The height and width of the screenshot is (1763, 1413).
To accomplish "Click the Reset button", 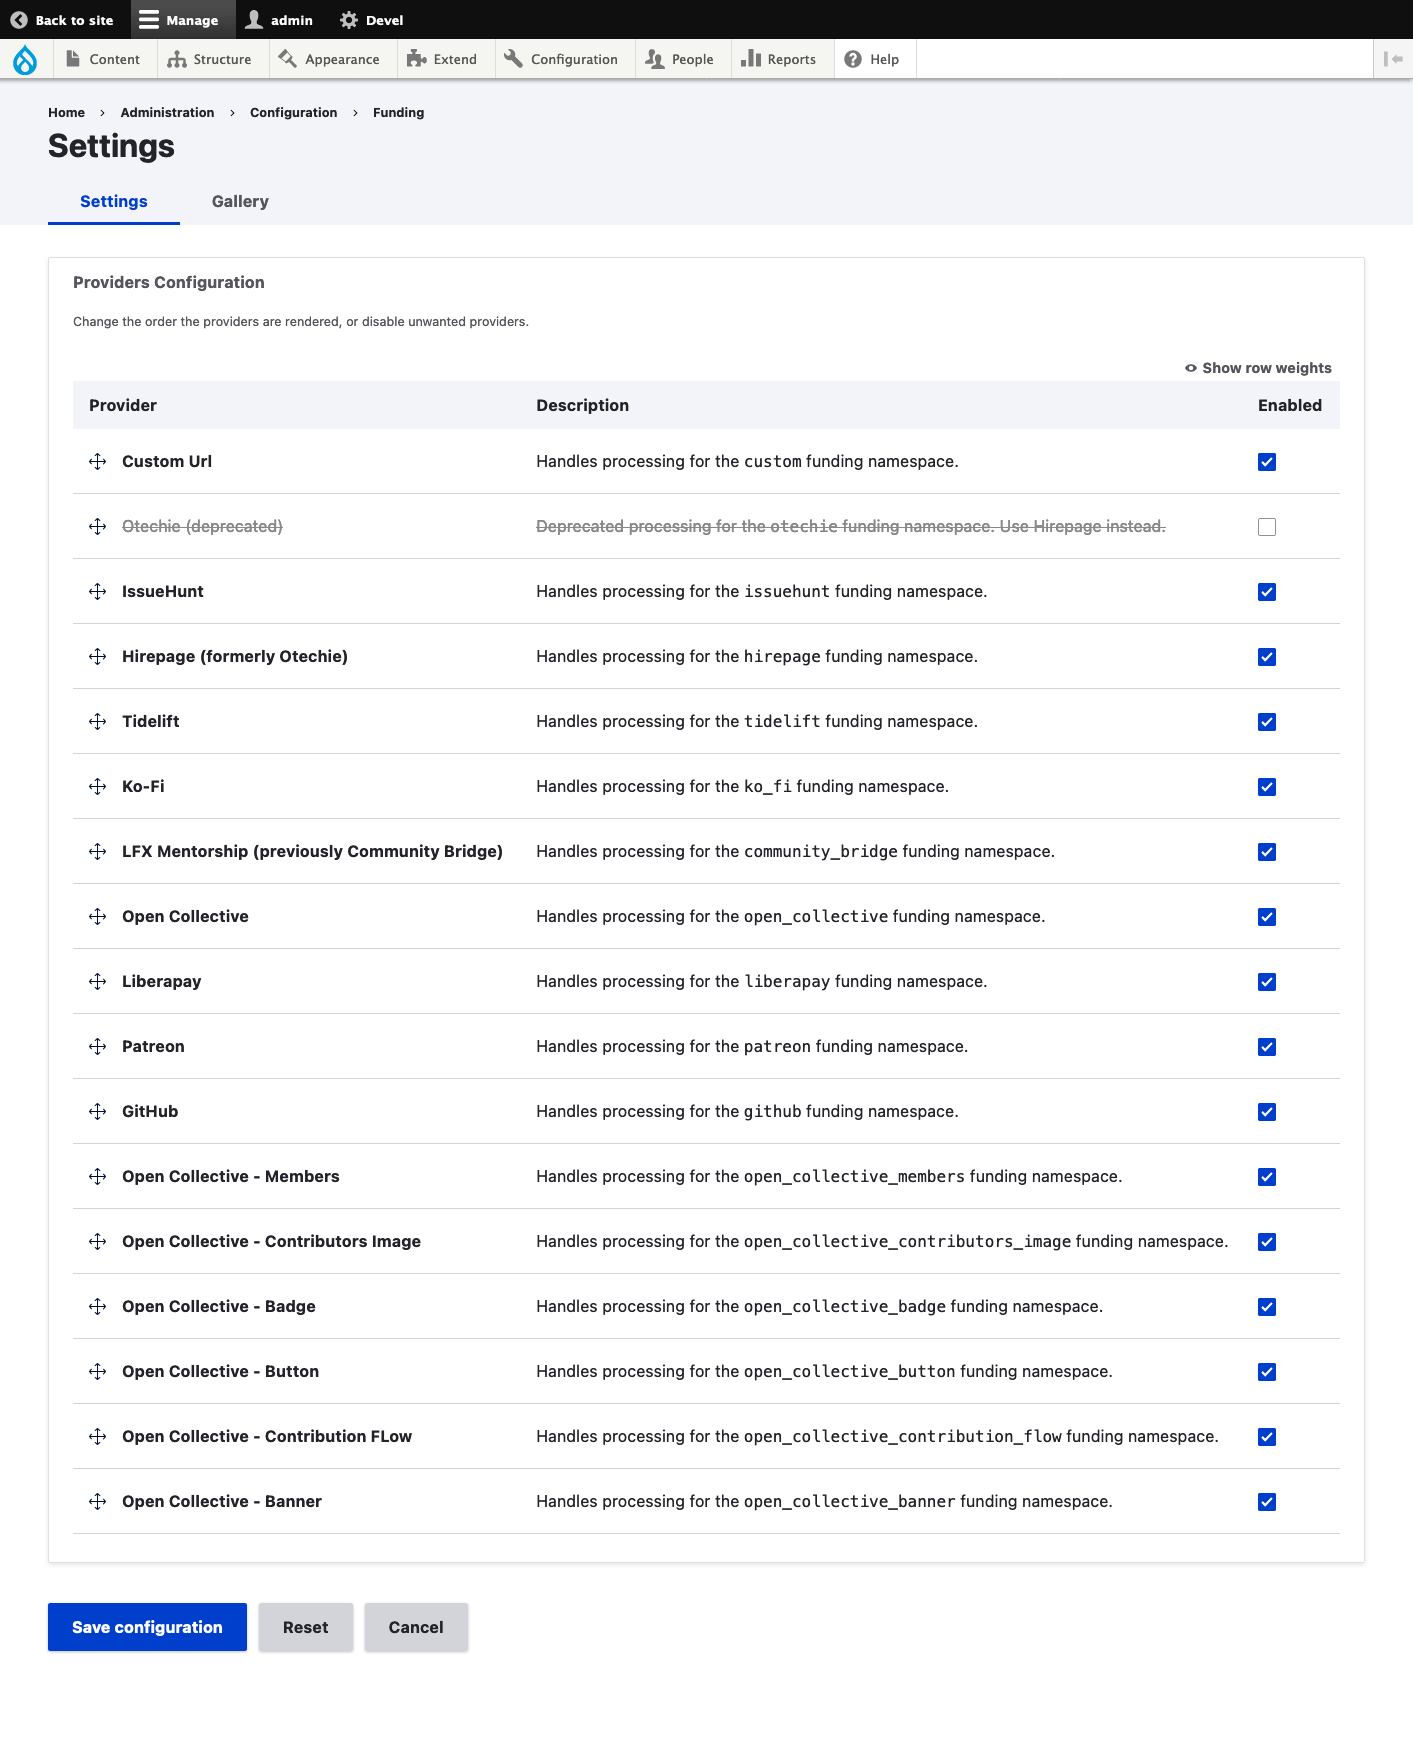I will pos(305,1627).
